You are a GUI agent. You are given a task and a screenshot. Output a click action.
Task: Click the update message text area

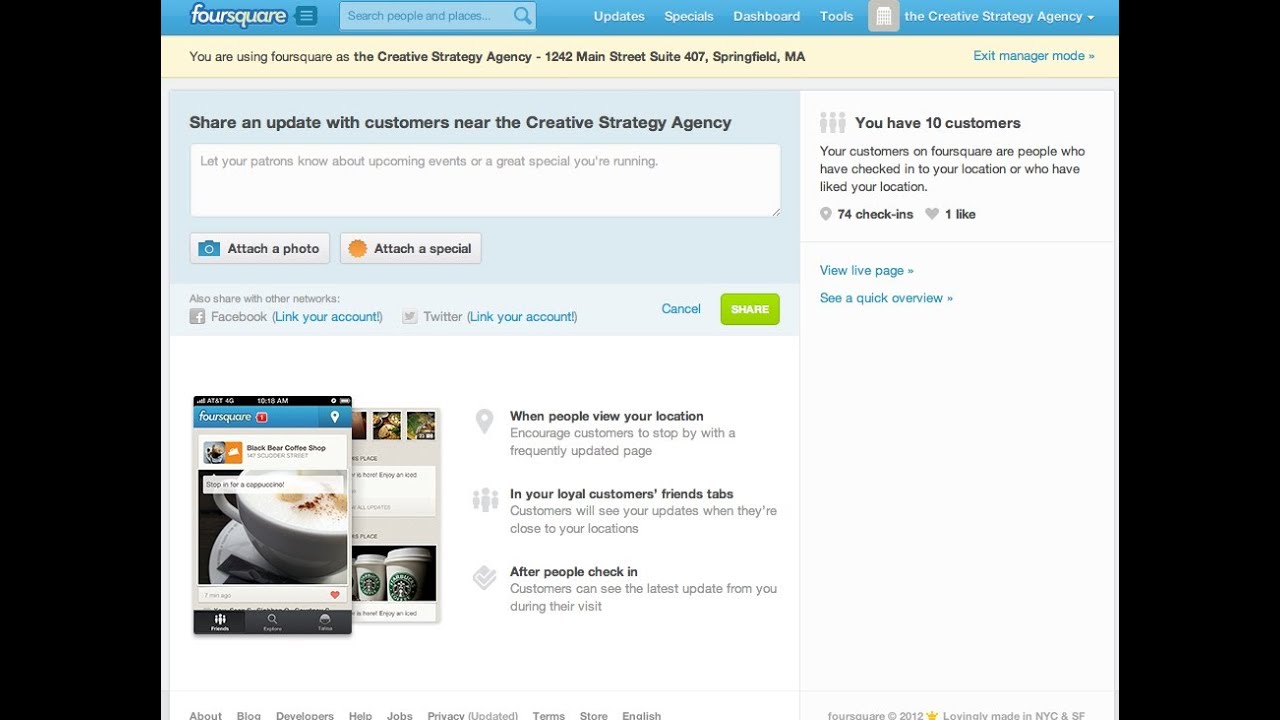tap(485, 180)
